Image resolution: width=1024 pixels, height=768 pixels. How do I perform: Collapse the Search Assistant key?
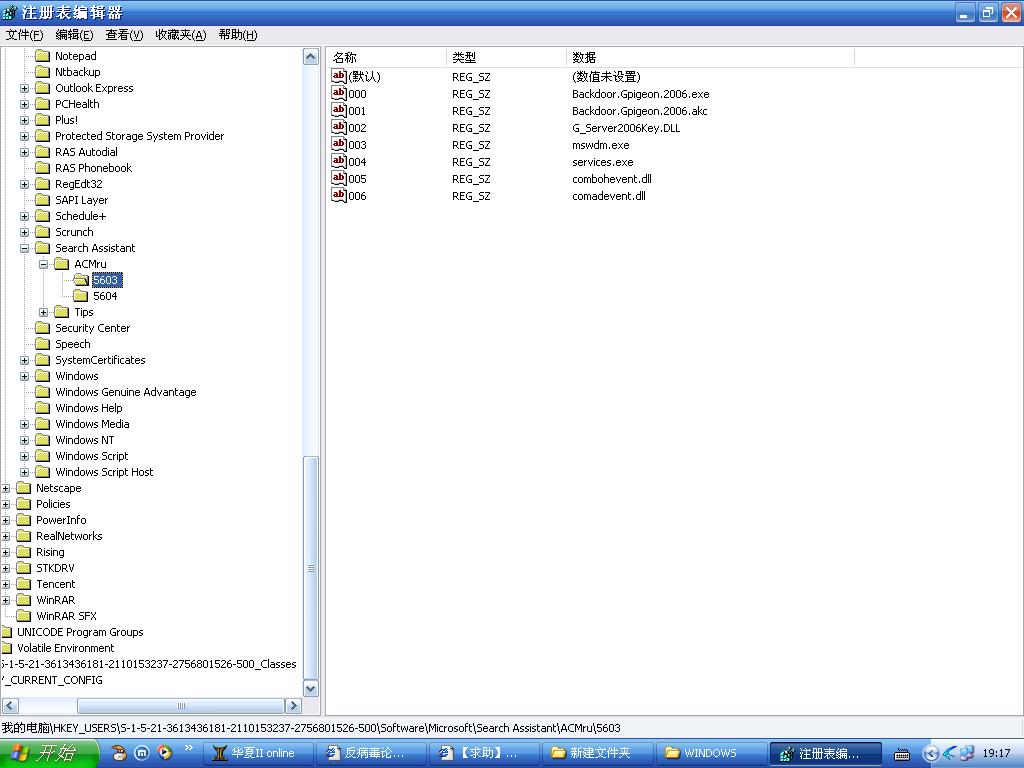point(24,248)
